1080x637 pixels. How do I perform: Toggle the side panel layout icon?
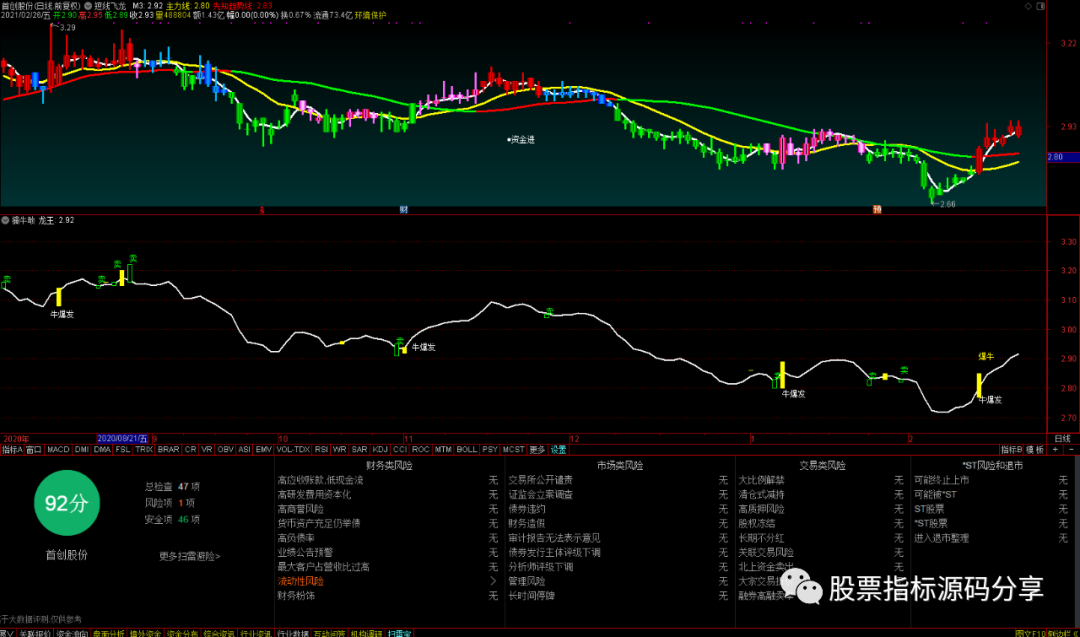point(1041,6)
